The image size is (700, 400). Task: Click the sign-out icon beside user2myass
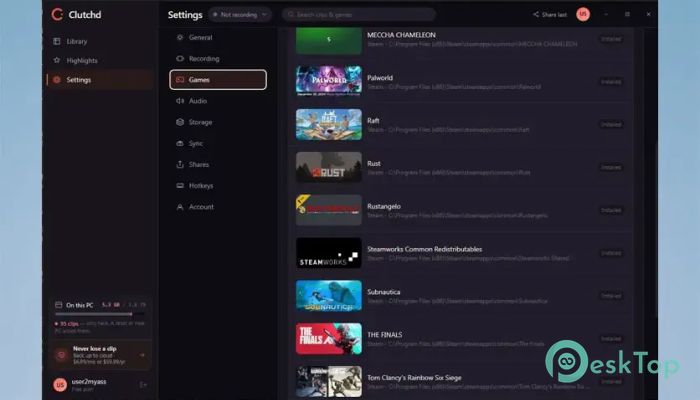tap(143, 384)
